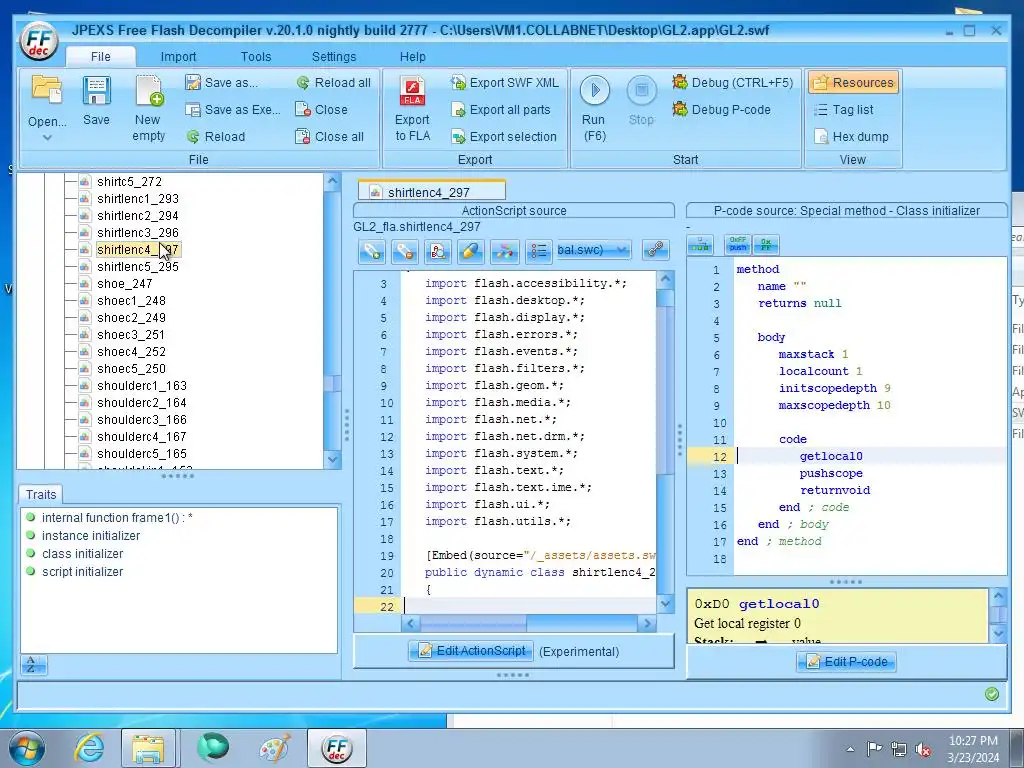Click the colorful graph icon in ActionScript toolbar
This screenshot has height=768, width=1024.
504,250
